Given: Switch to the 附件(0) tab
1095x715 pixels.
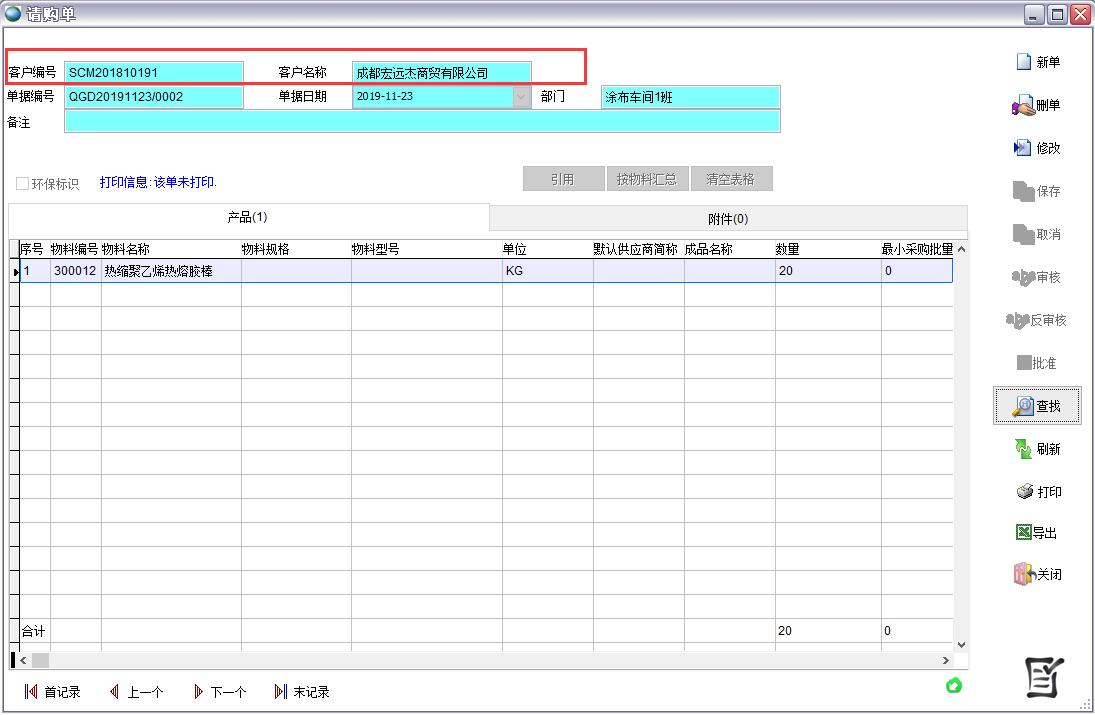Looking at the screenshot, I should 728,219.
